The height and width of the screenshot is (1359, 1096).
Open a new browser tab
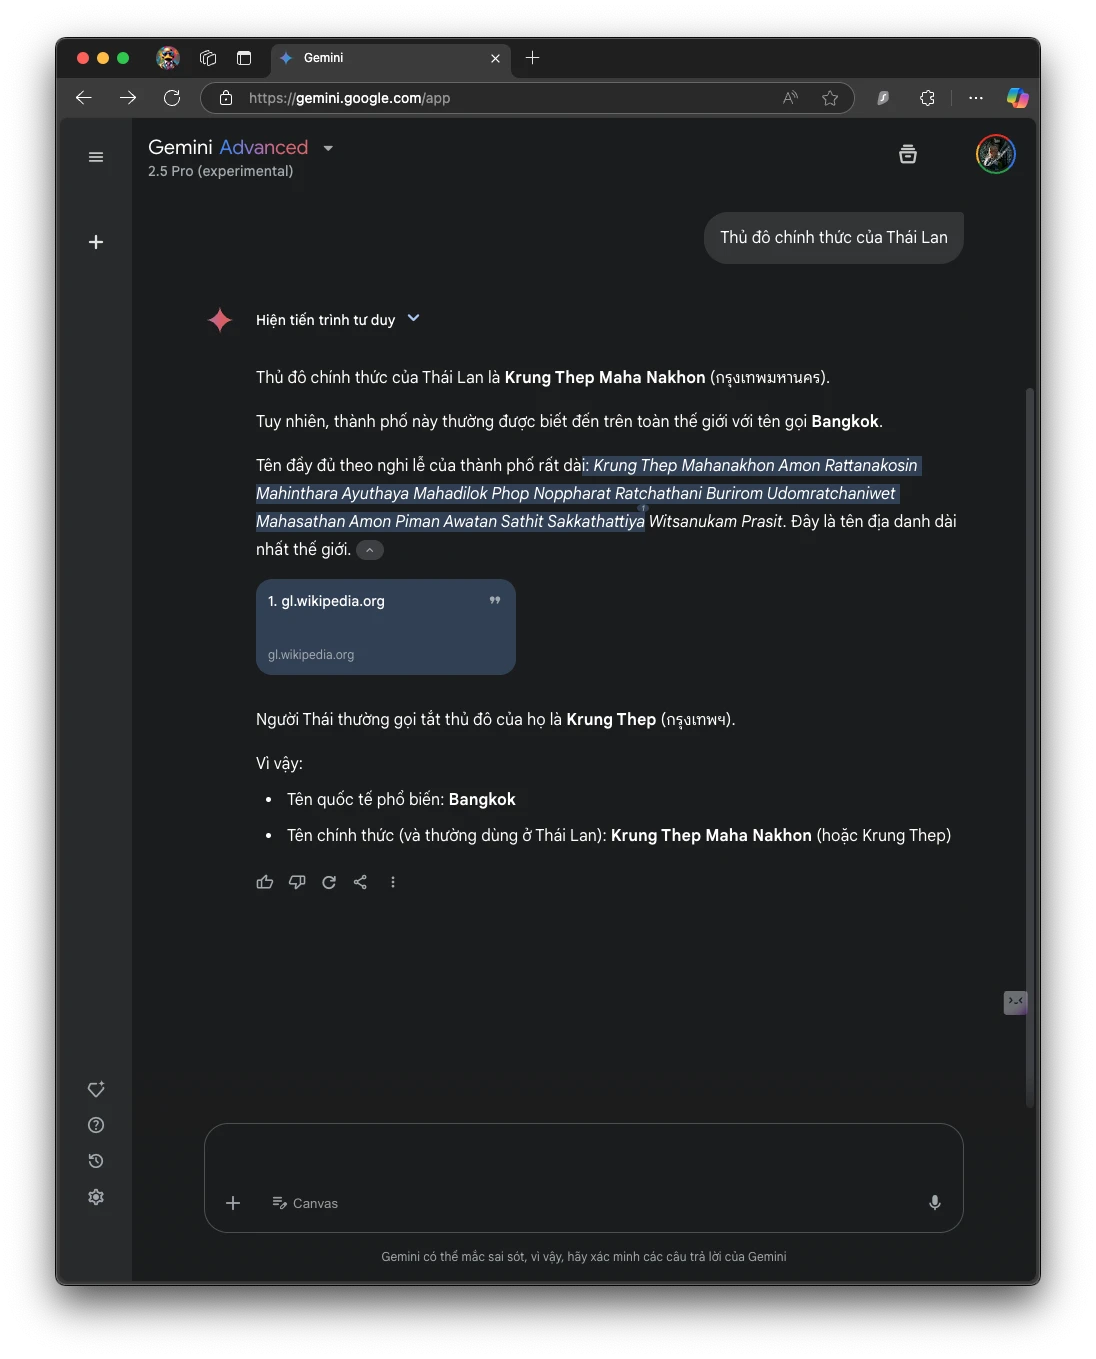[533, 58]
